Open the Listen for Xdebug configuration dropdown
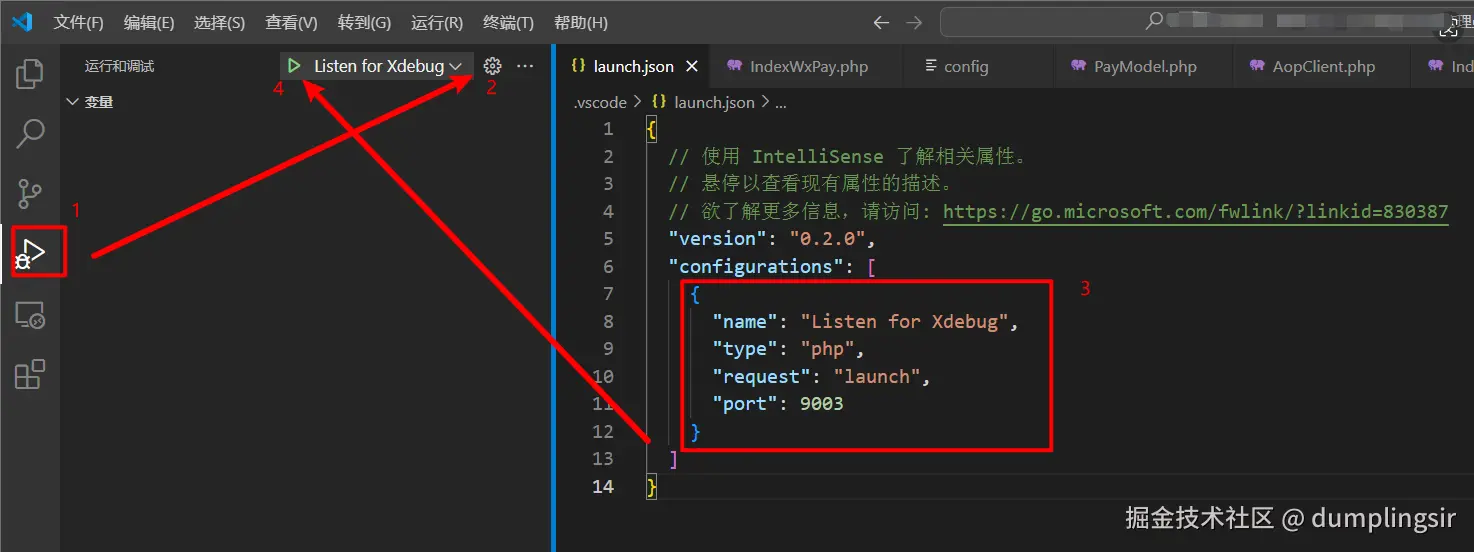 click(x=388, y=66)
